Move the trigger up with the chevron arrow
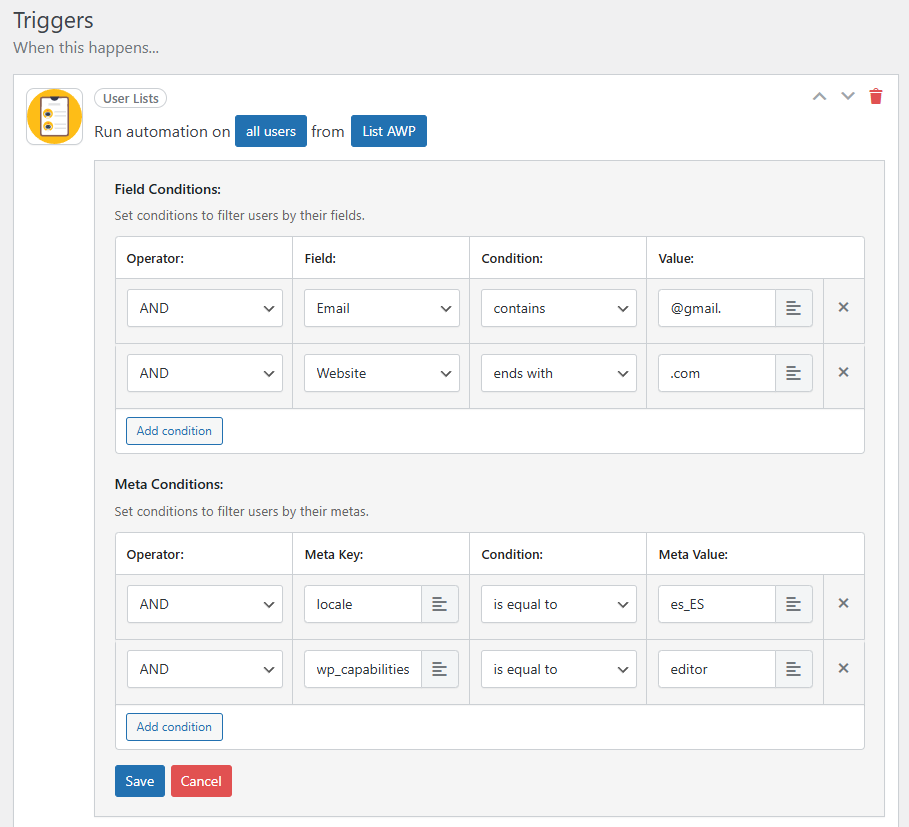The image size is (909, 827). tap(819, 97)
